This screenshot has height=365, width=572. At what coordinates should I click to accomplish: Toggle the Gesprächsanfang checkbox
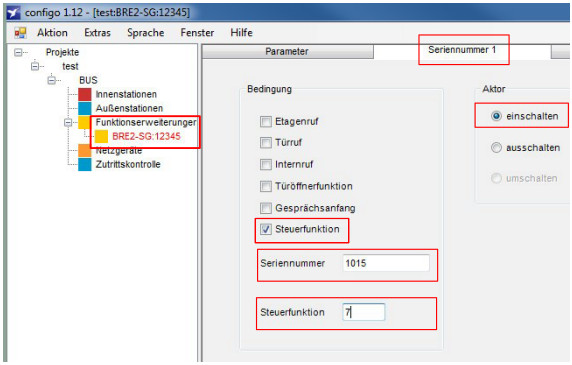(266, 208)
